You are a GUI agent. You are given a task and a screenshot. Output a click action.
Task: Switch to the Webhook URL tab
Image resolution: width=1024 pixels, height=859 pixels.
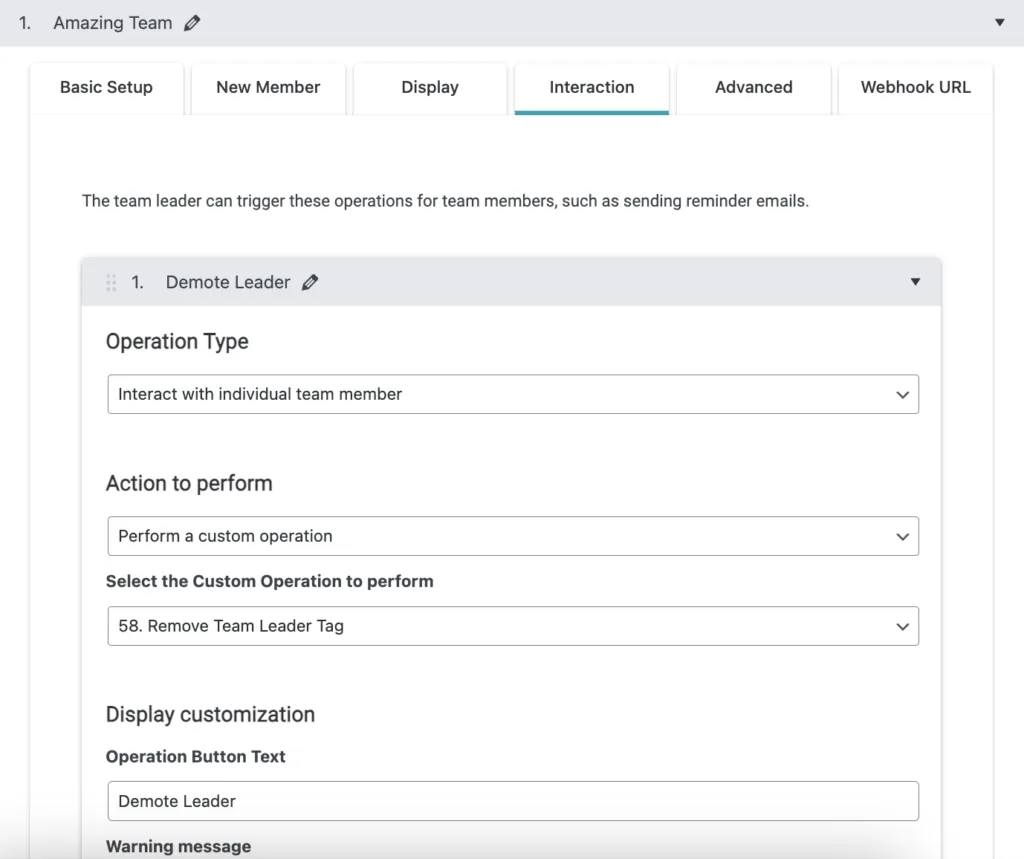915,87
